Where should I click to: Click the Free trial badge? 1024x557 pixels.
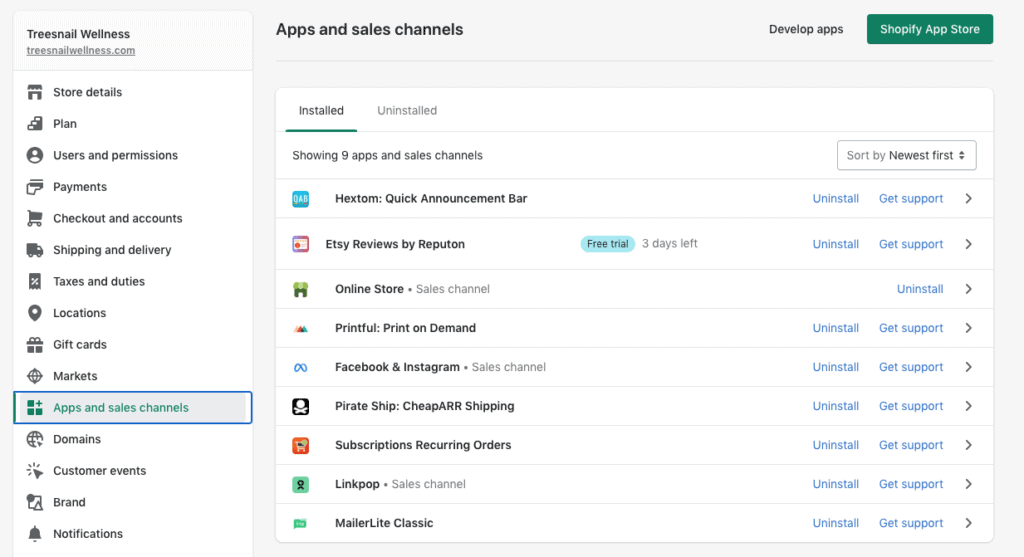click(x=607, y=244)
